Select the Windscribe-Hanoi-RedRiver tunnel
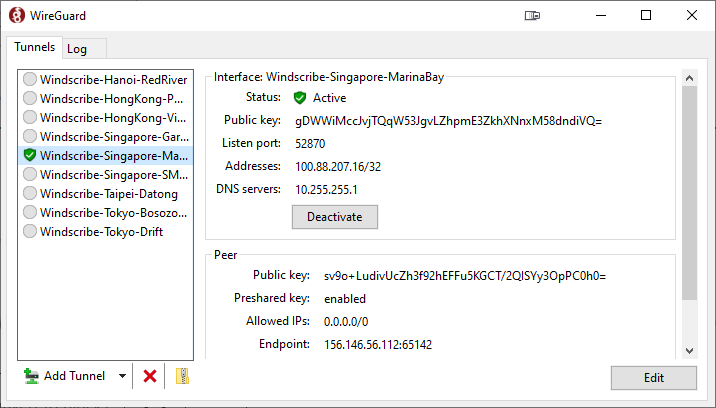This screenshot has width=716, height=408. coord(105,79)
